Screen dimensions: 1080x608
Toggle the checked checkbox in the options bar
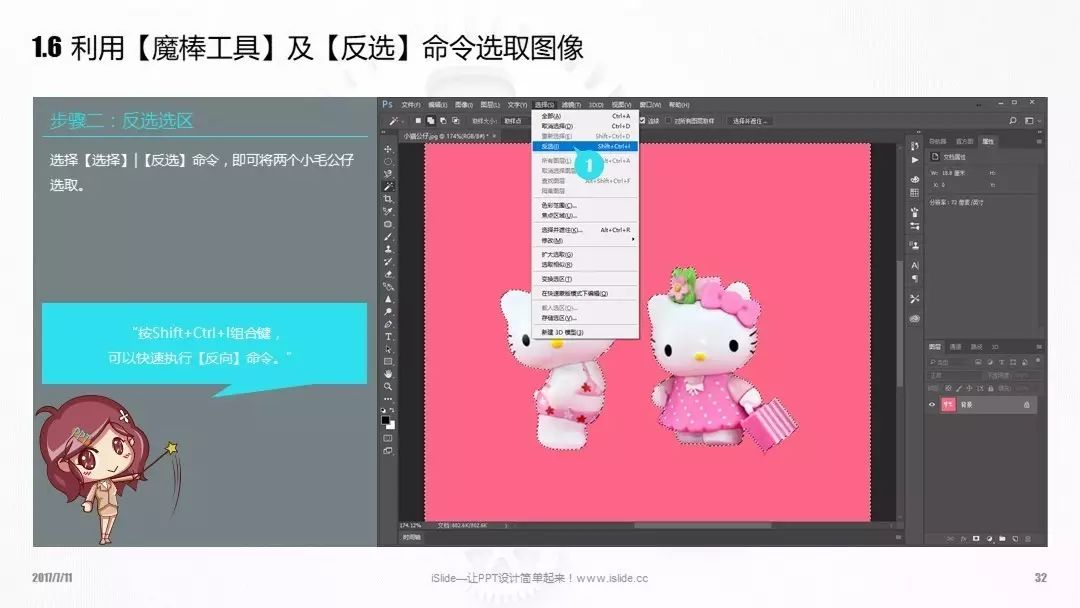point(643,120)
